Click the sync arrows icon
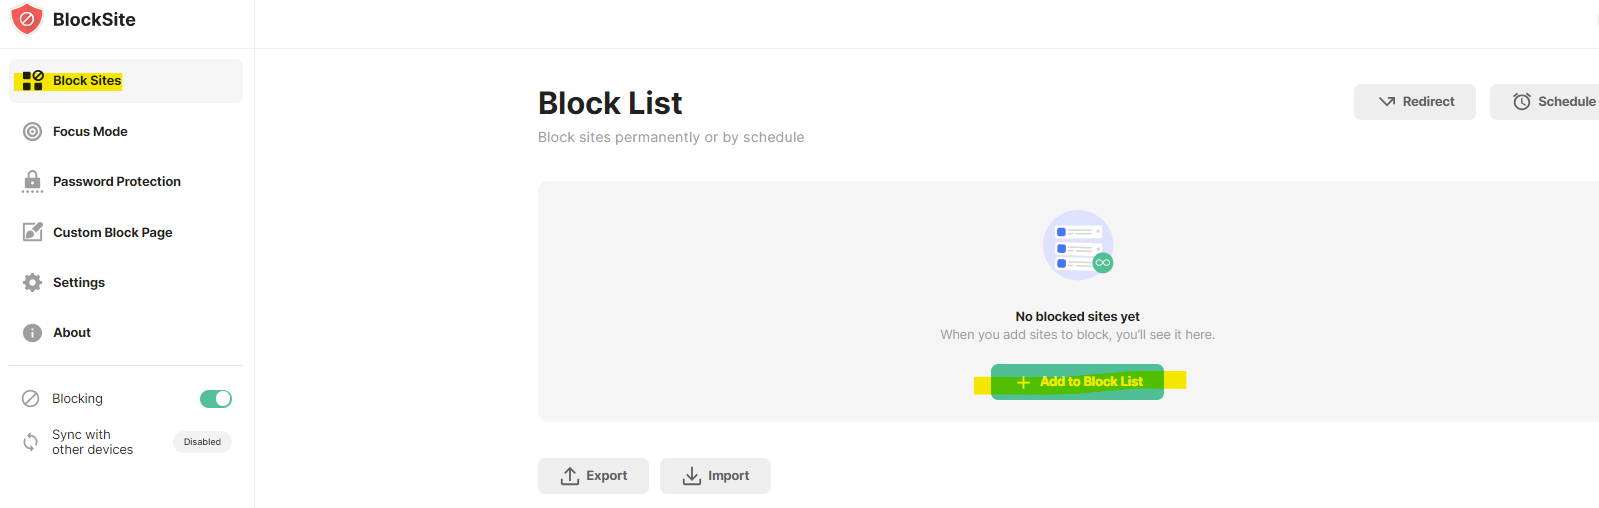1599x508 pixels. click(x=31, y=442)
